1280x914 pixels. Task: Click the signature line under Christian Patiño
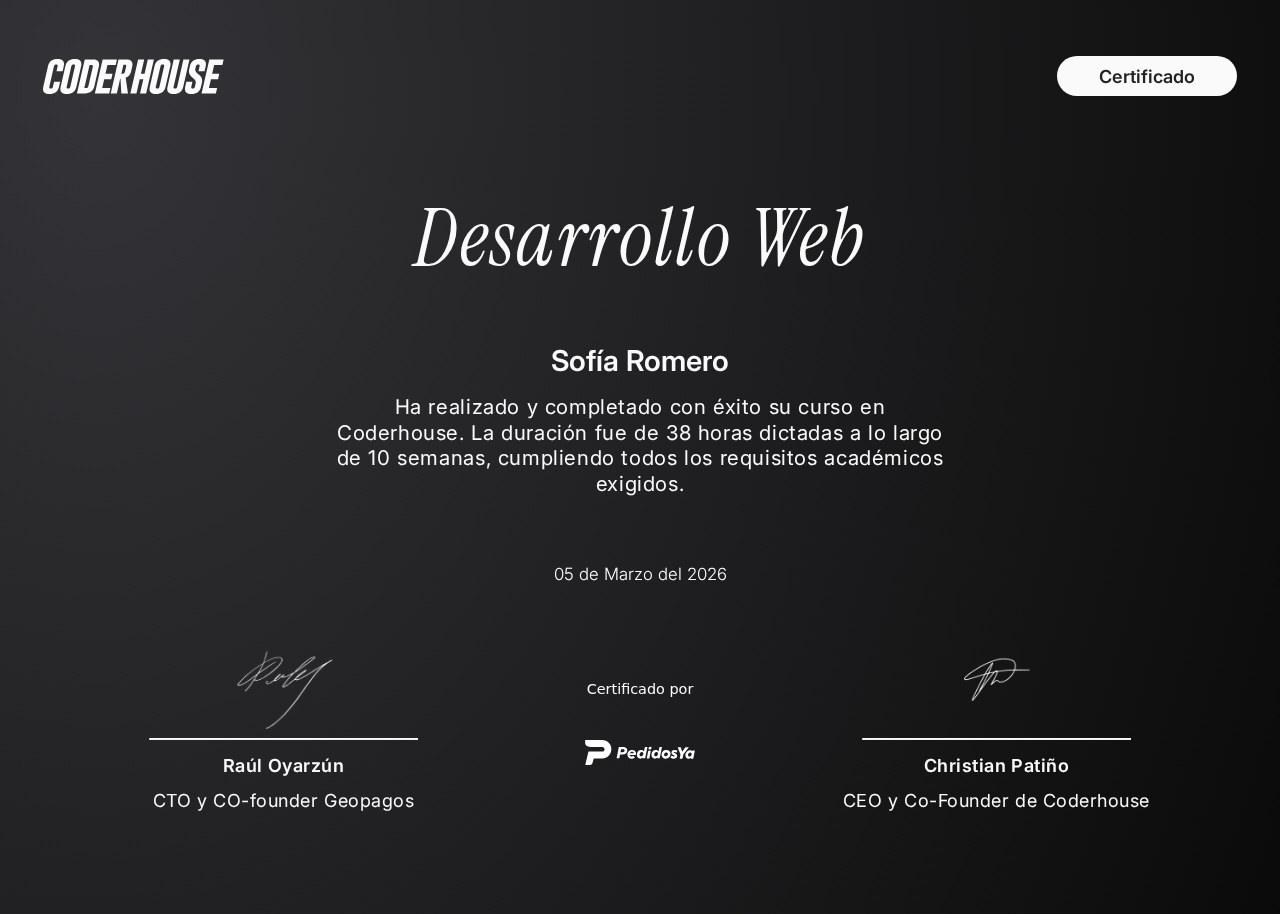pyautogui.click(x=996, y=739)
